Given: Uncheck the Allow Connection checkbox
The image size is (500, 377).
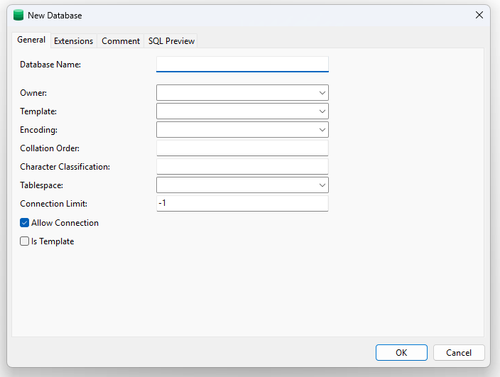Looking at the screenshot, I should click(x=24, y=223).
